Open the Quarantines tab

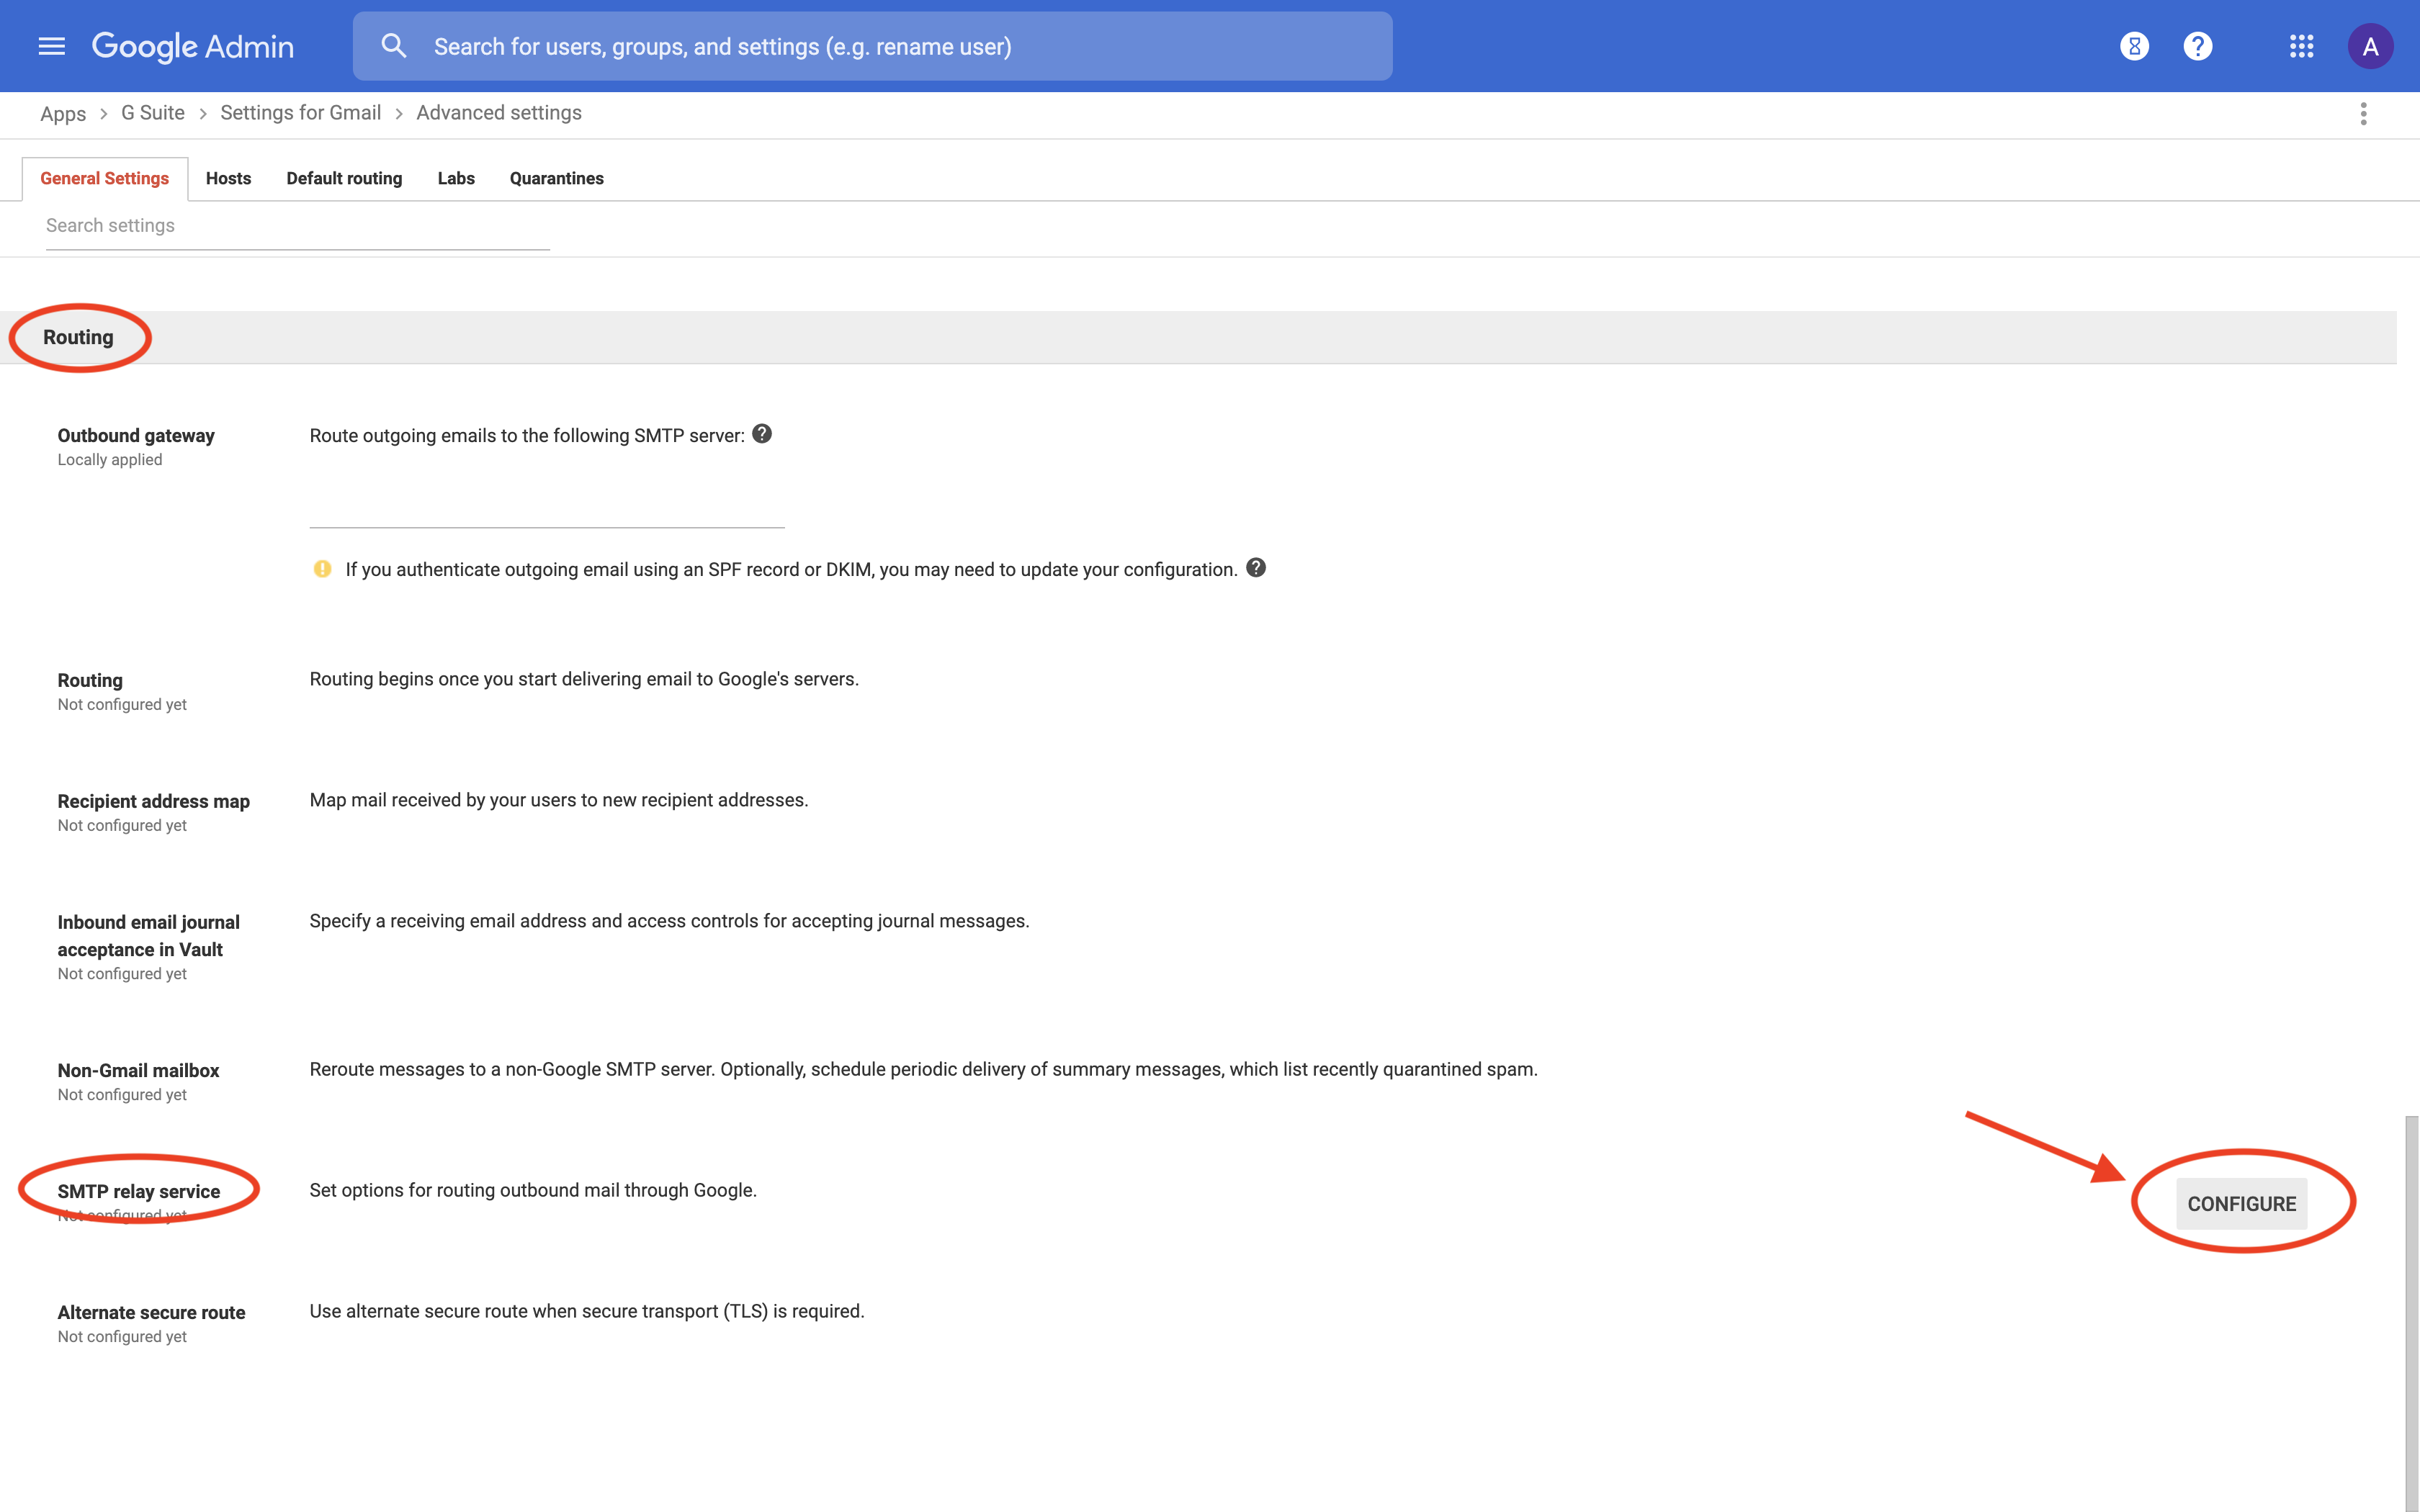pos(556,178)
